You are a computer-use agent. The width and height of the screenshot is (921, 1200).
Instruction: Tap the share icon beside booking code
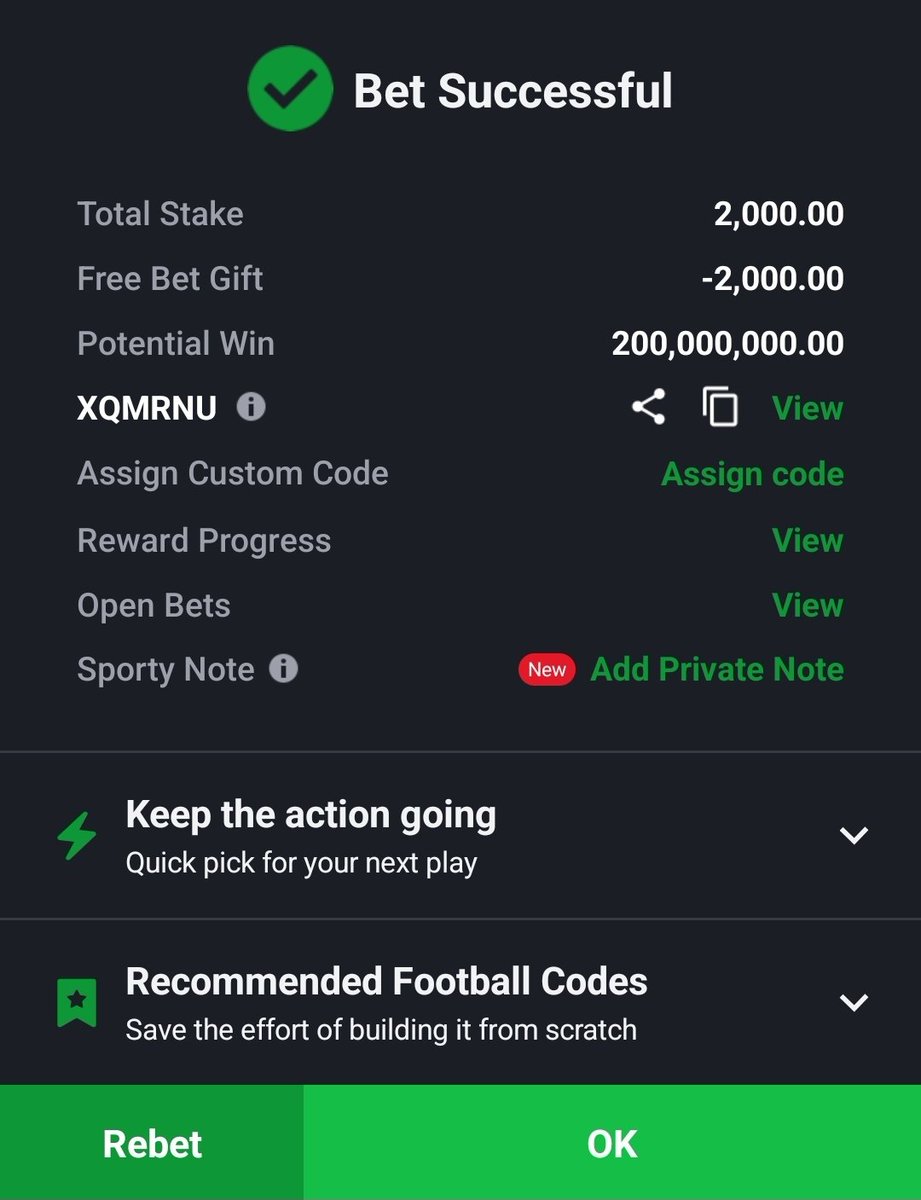coord(648,407)
